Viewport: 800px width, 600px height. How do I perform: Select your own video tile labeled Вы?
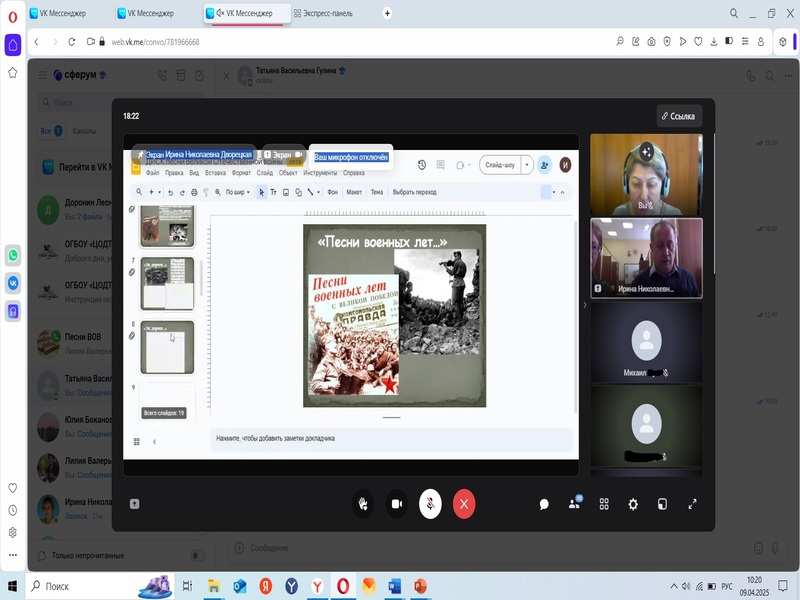[x=646, y=174]
